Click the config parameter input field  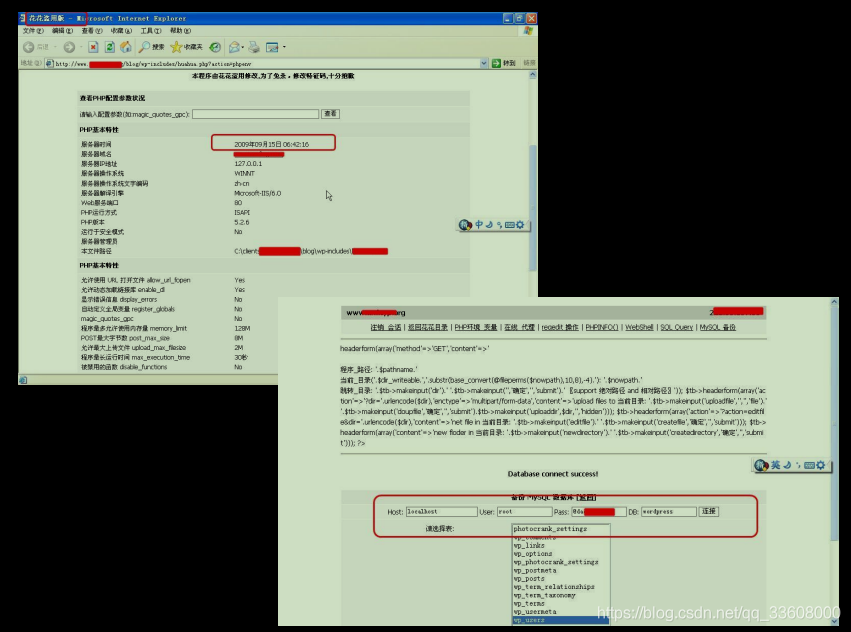pyautogui.click(x=256, y=114)
